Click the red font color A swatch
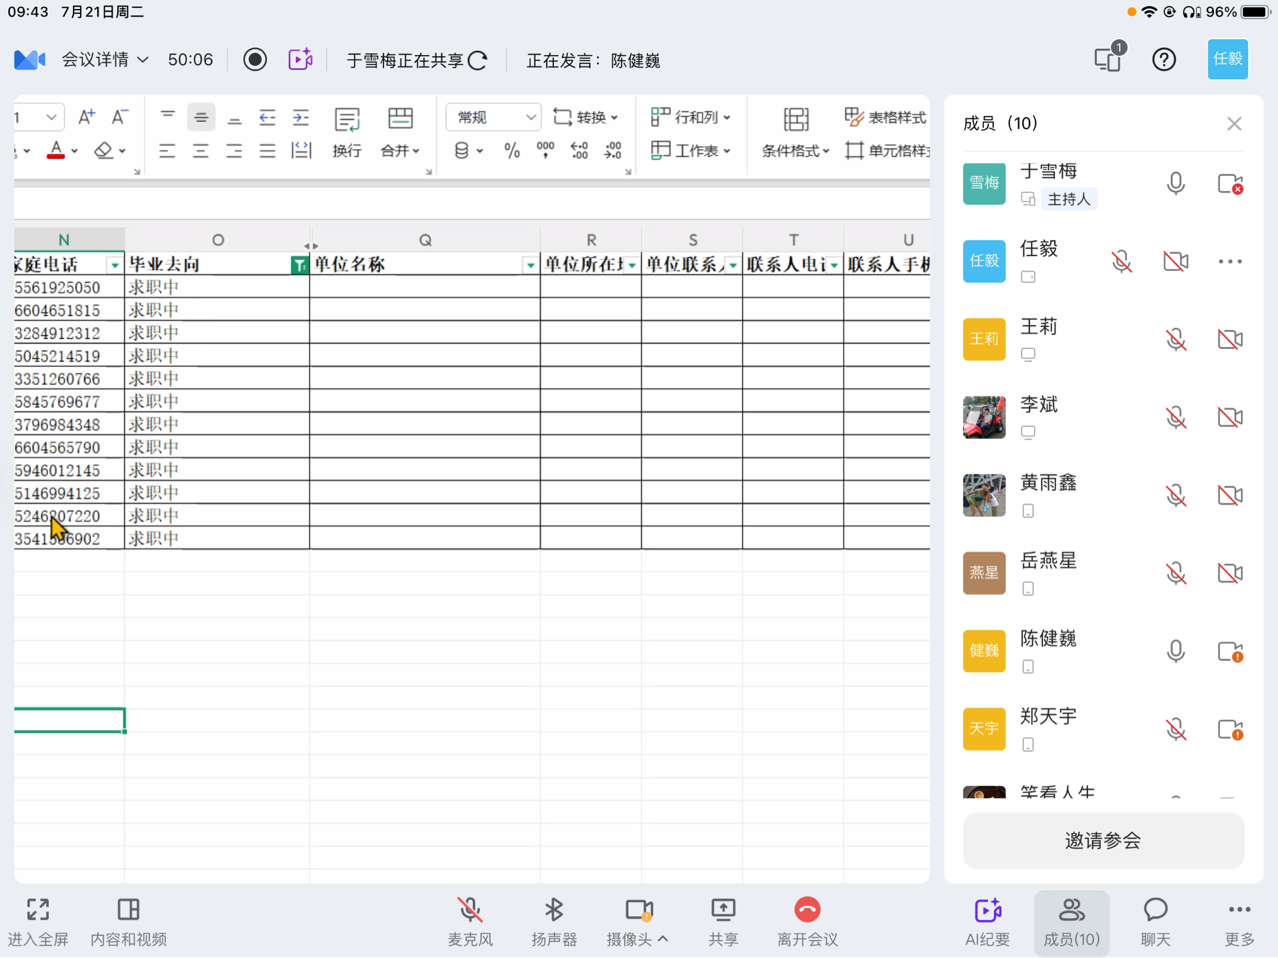The image size is (1278, 958). [x=56, y=151]
